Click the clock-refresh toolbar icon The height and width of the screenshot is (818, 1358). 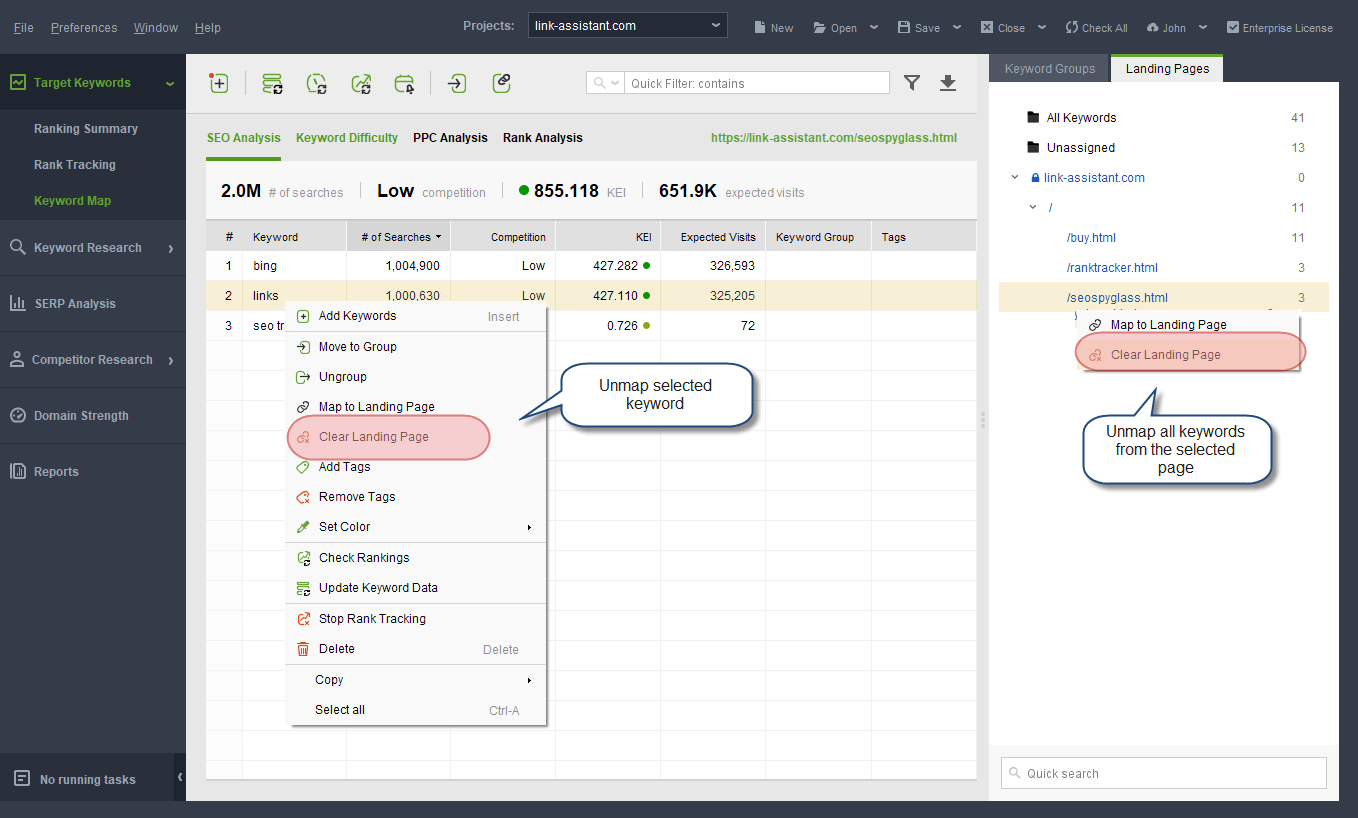pyautogui.click(x=316, y=83)
